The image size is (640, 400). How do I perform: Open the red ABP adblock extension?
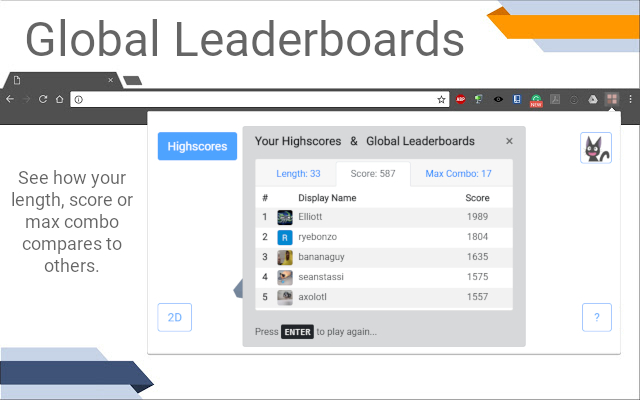(x=460, y=99)
